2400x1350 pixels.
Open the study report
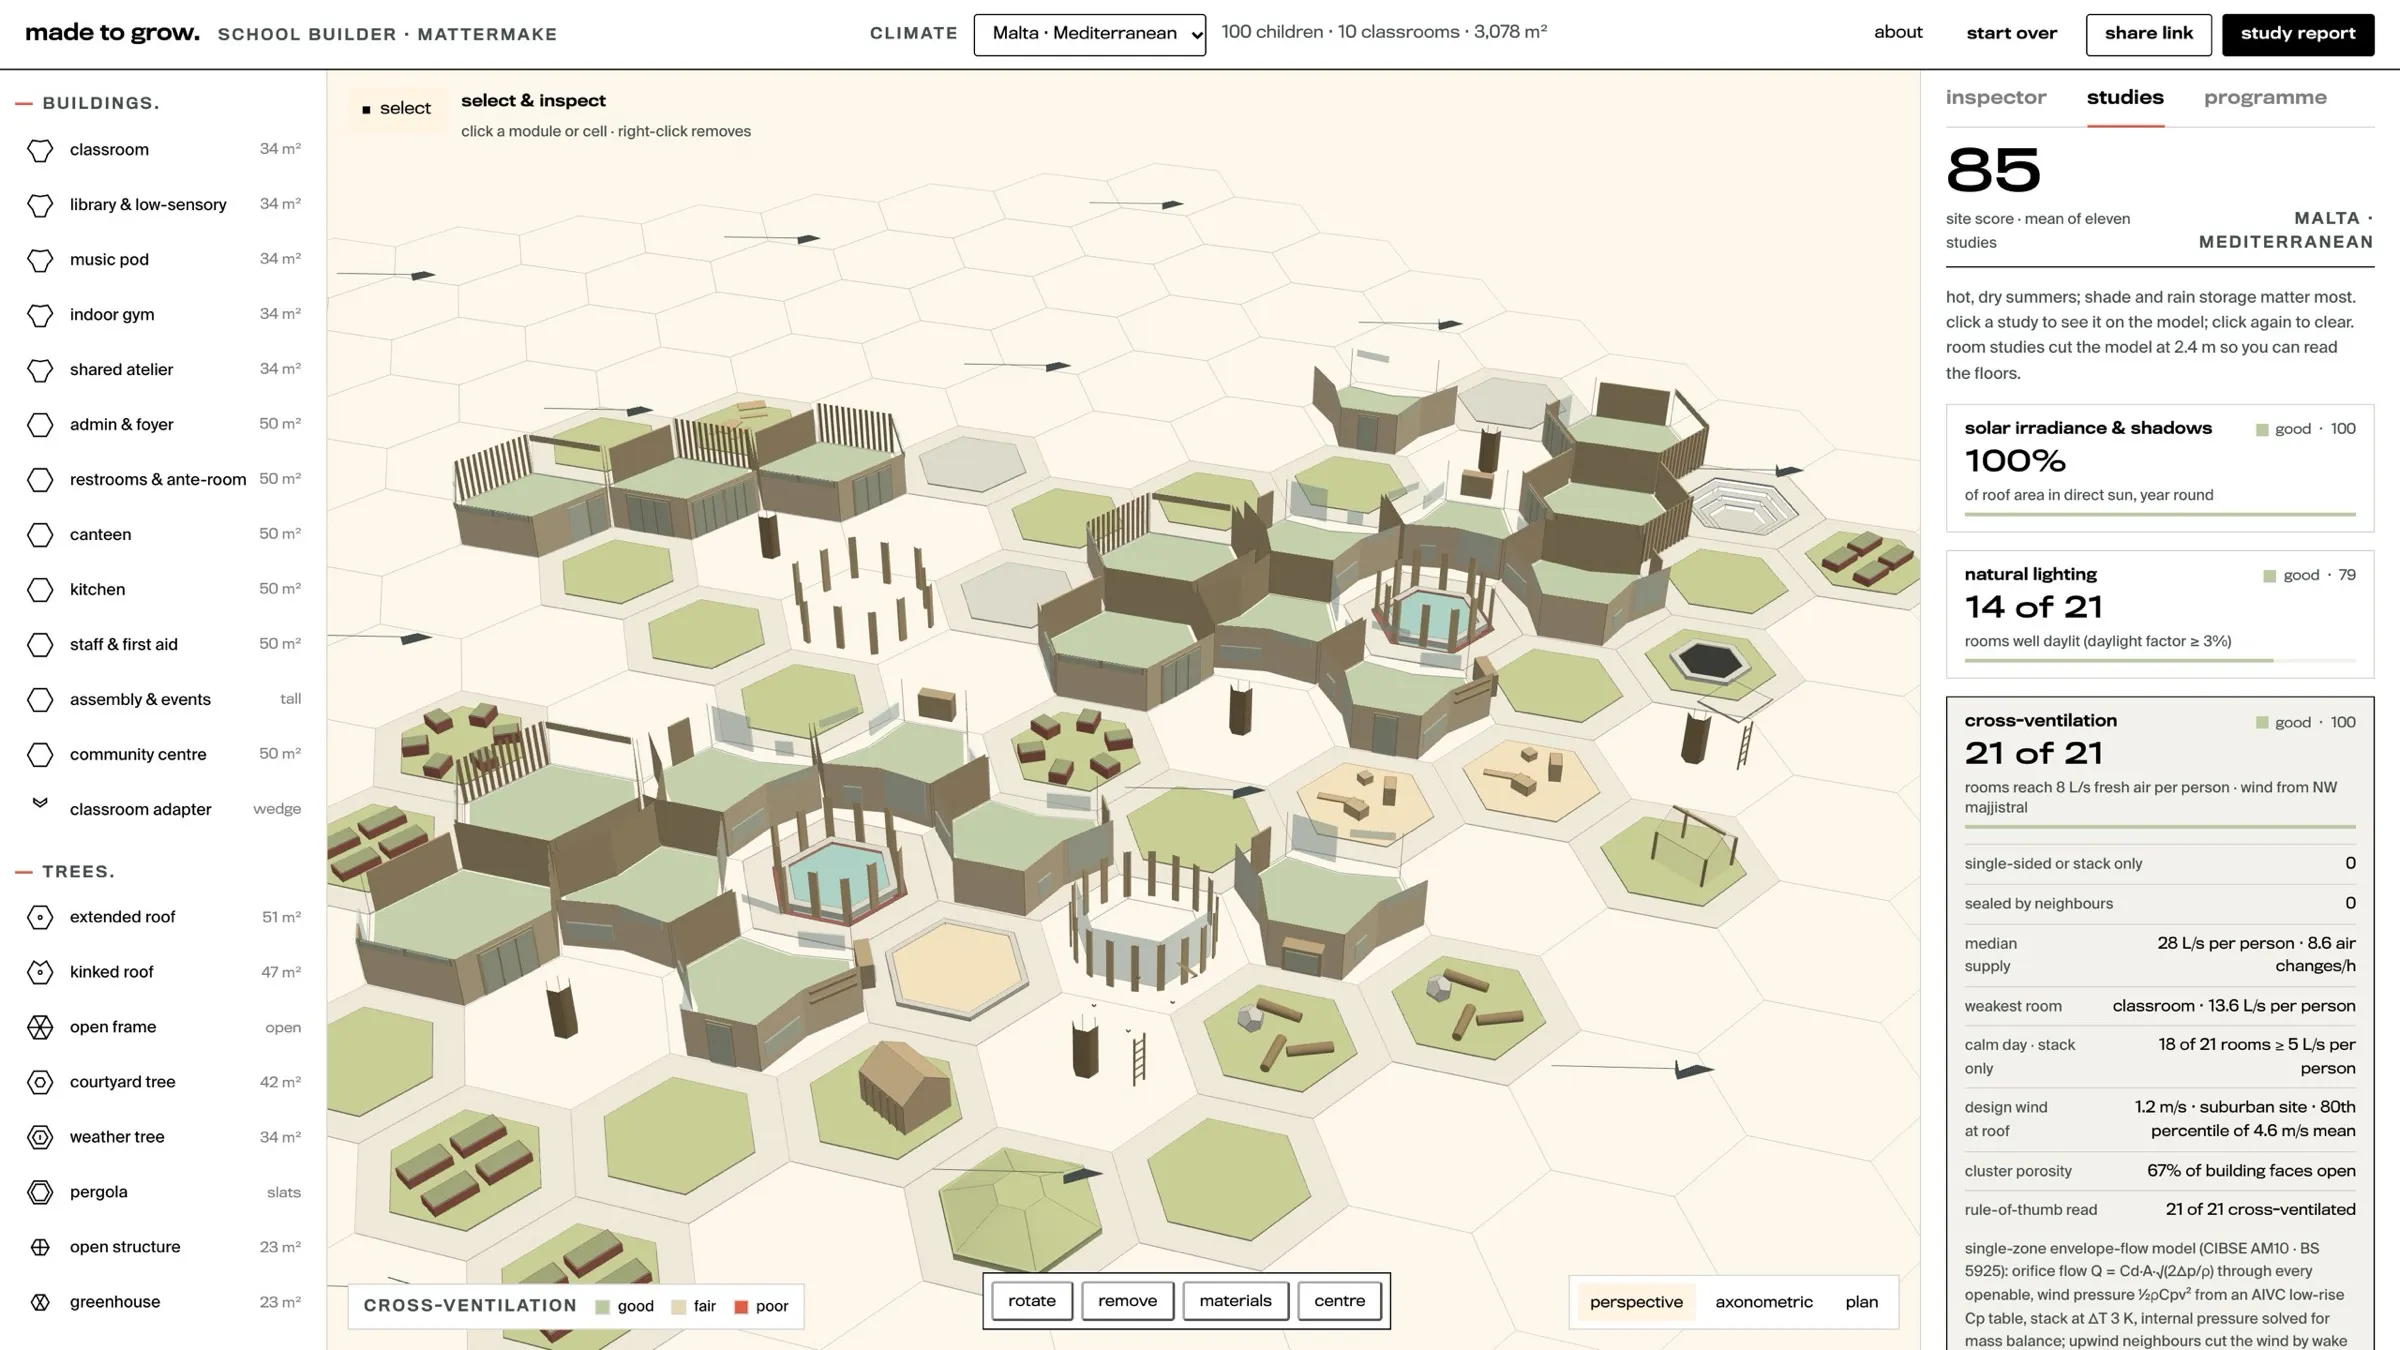pos(2298,34)
